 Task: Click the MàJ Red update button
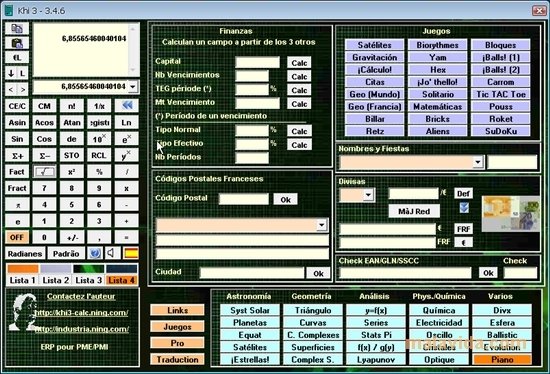pos(414,211)
